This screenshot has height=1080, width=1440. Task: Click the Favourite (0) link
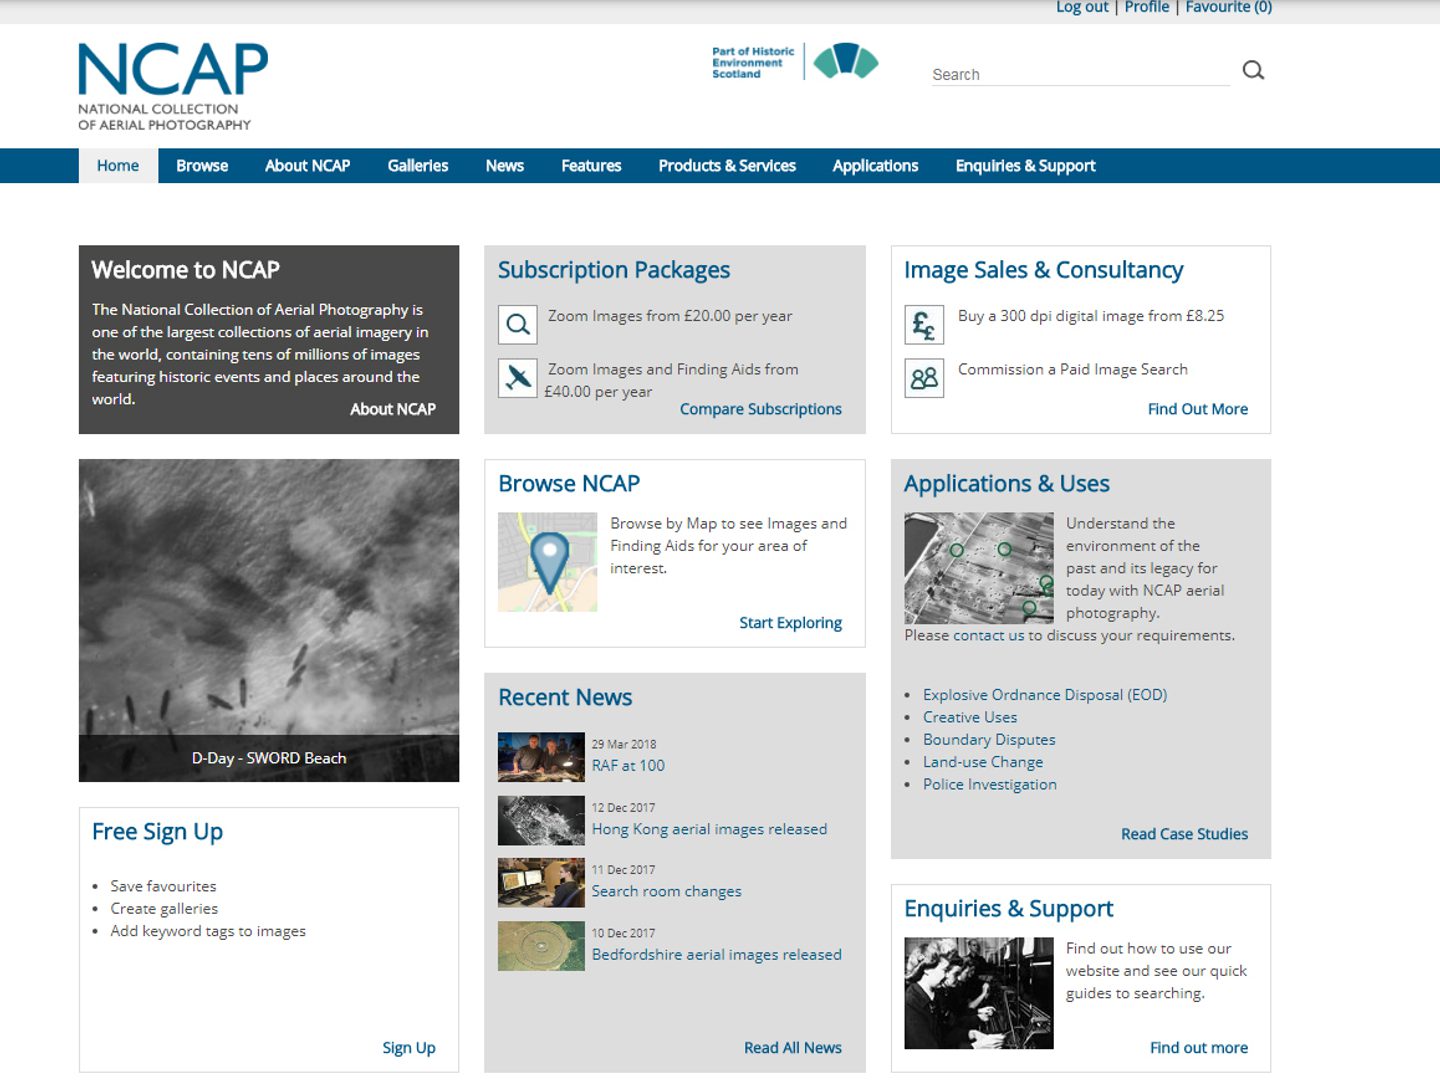[x=1228, y=7]
